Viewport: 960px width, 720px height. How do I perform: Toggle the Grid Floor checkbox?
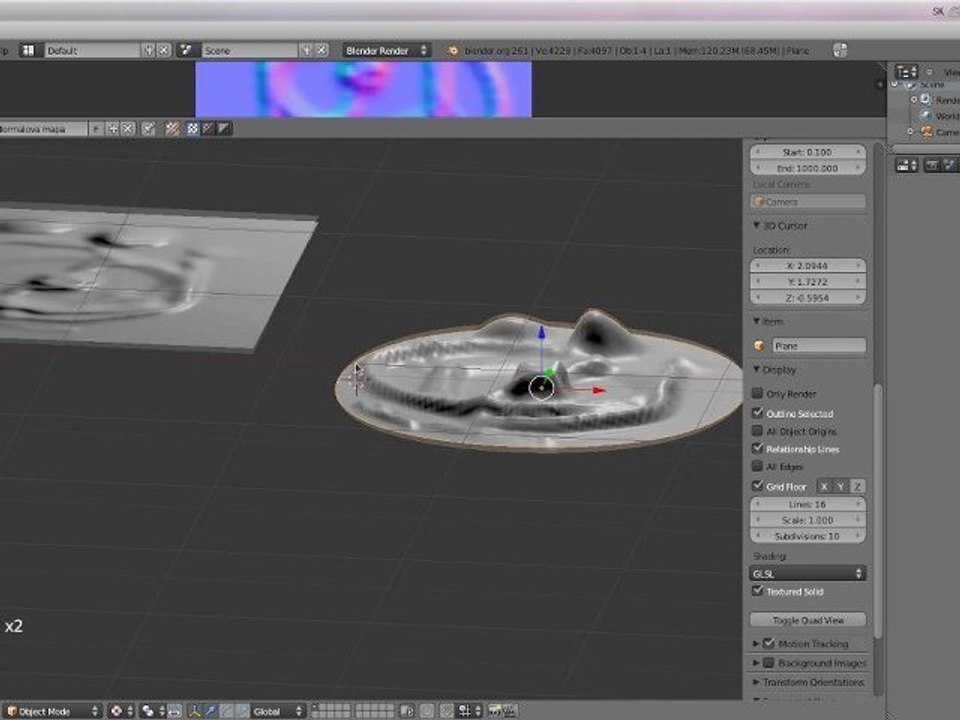757,486
